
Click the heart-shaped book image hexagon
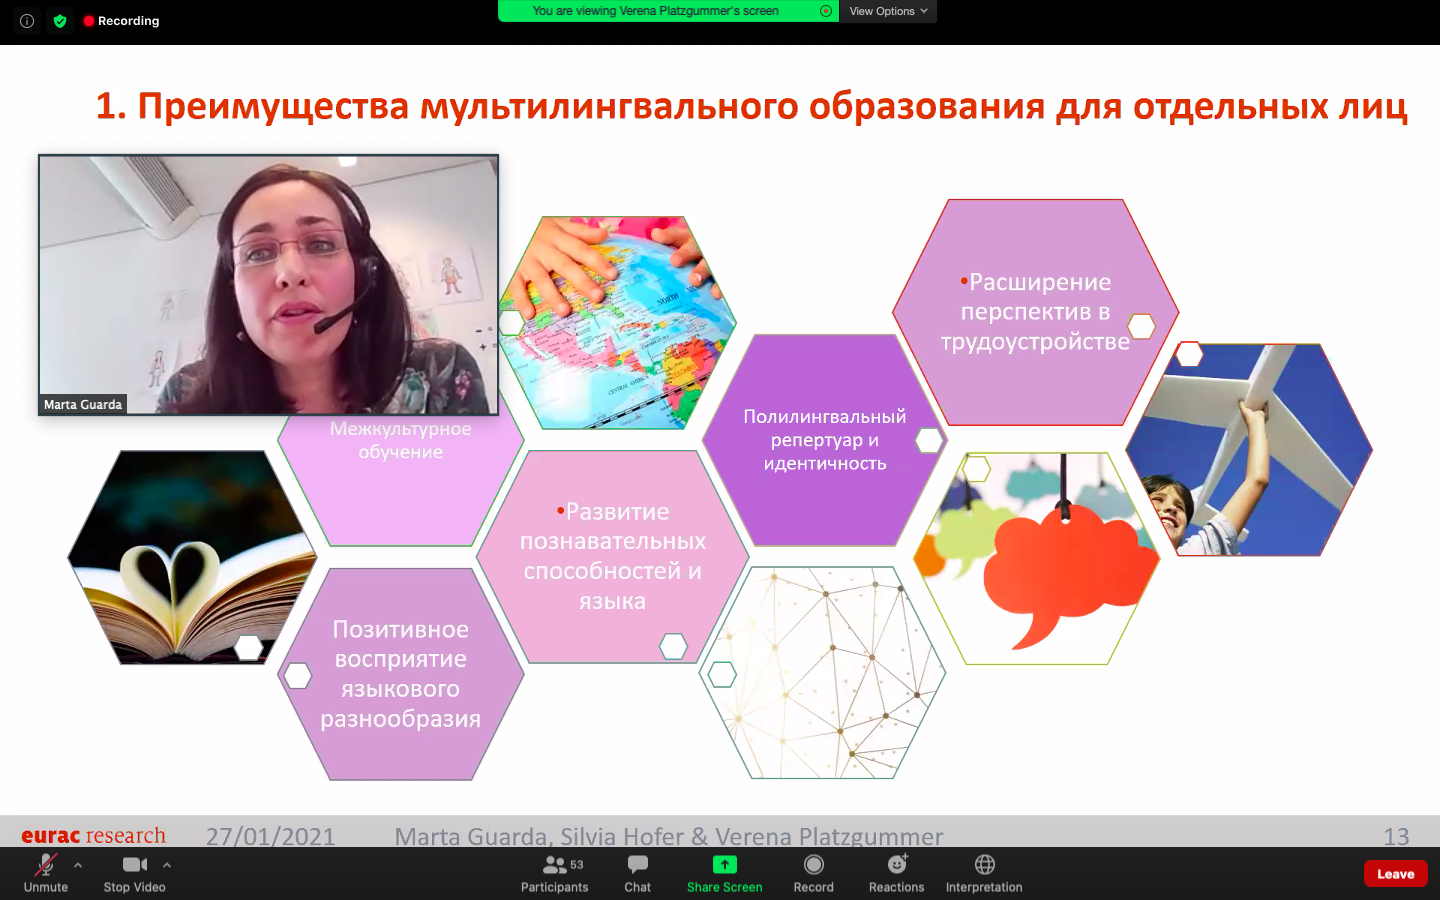[190, 558]
